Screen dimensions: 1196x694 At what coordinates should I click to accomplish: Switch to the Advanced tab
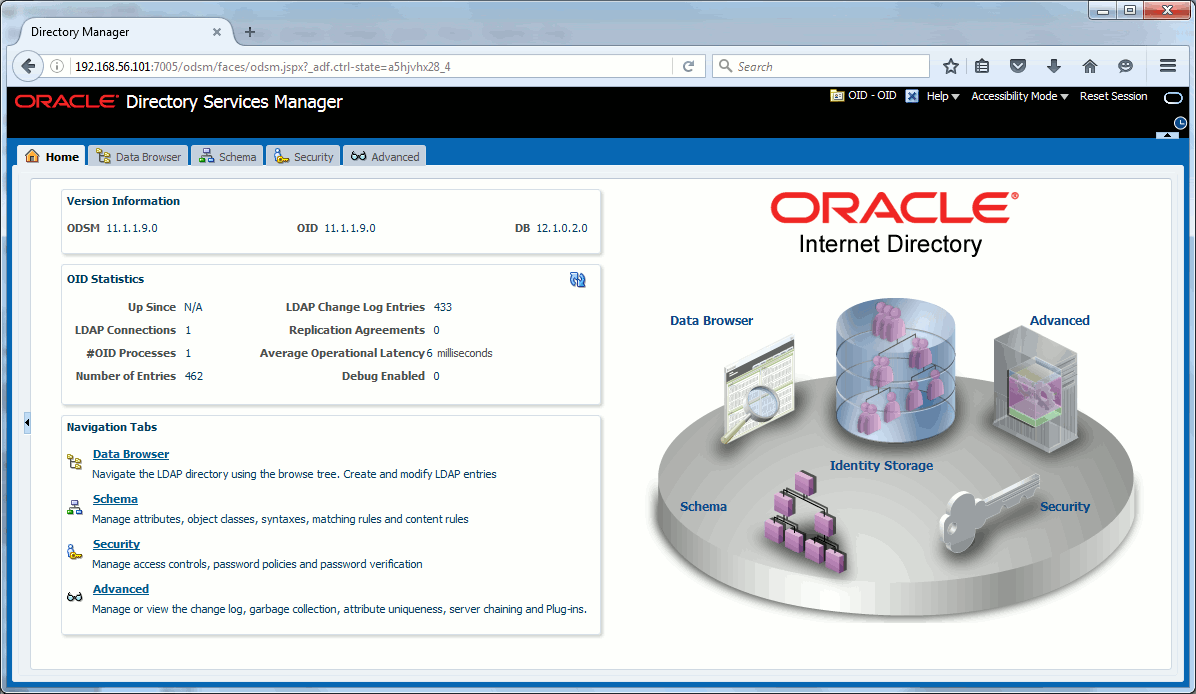point(385,156)
